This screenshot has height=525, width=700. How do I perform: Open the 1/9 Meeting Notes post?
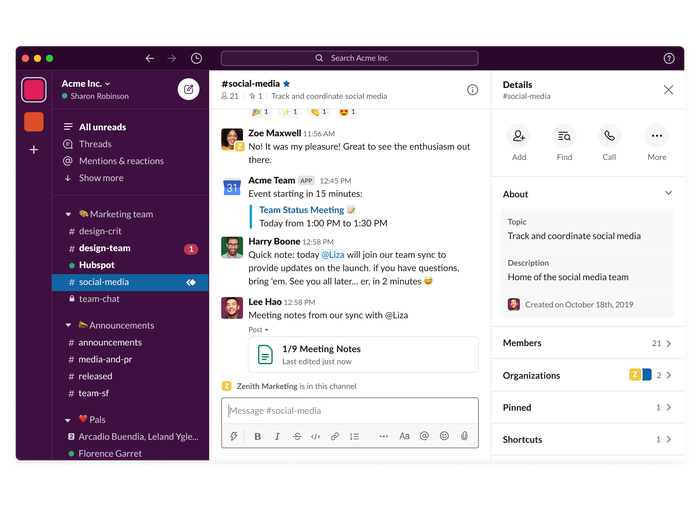(x=321, y=349)
